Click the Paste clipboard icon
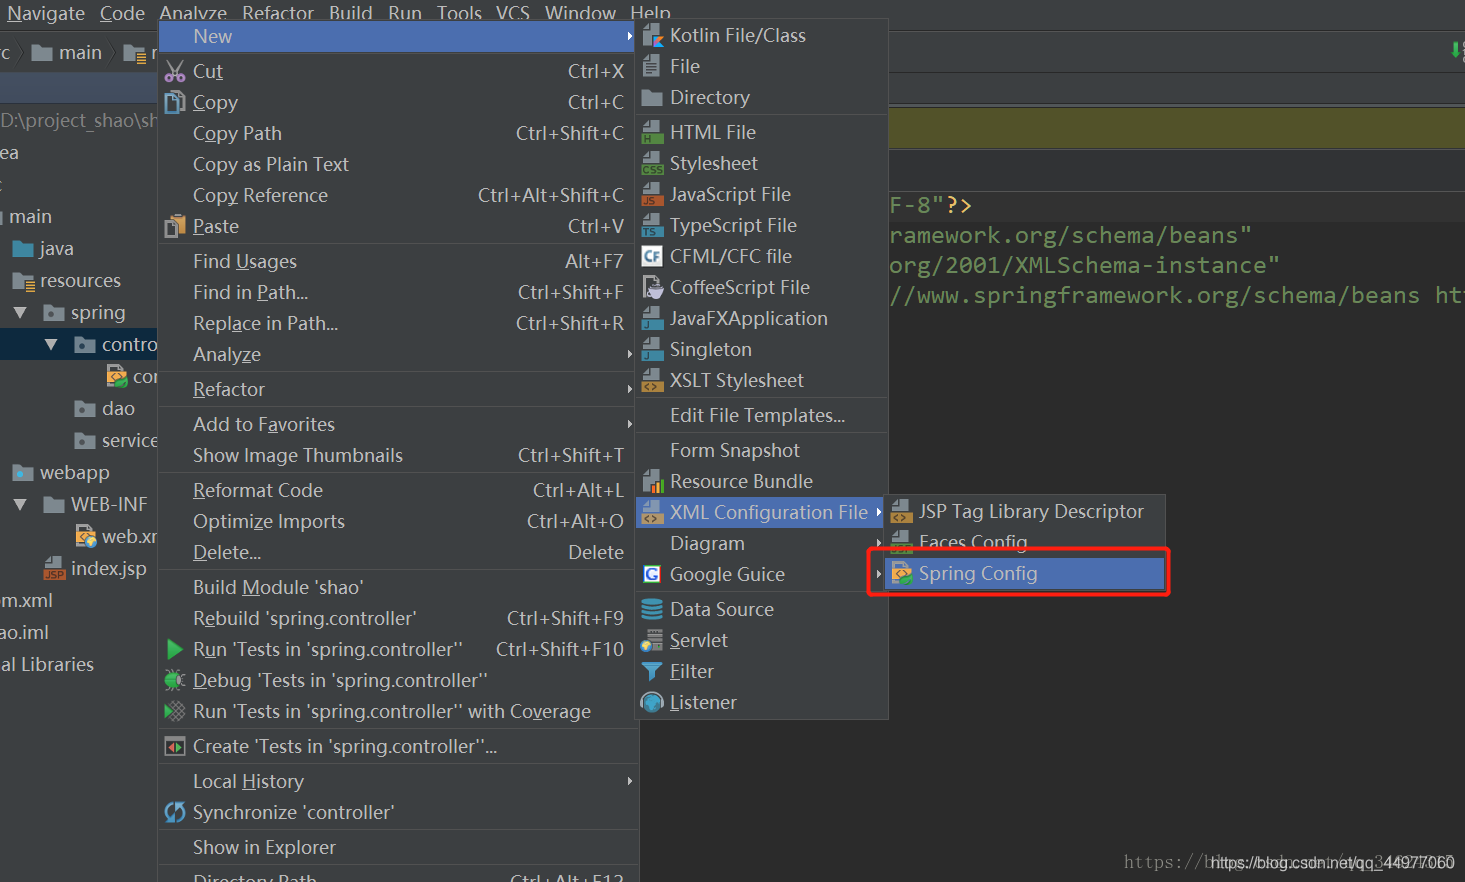1465x882 pixels. [x=175, y=226]
